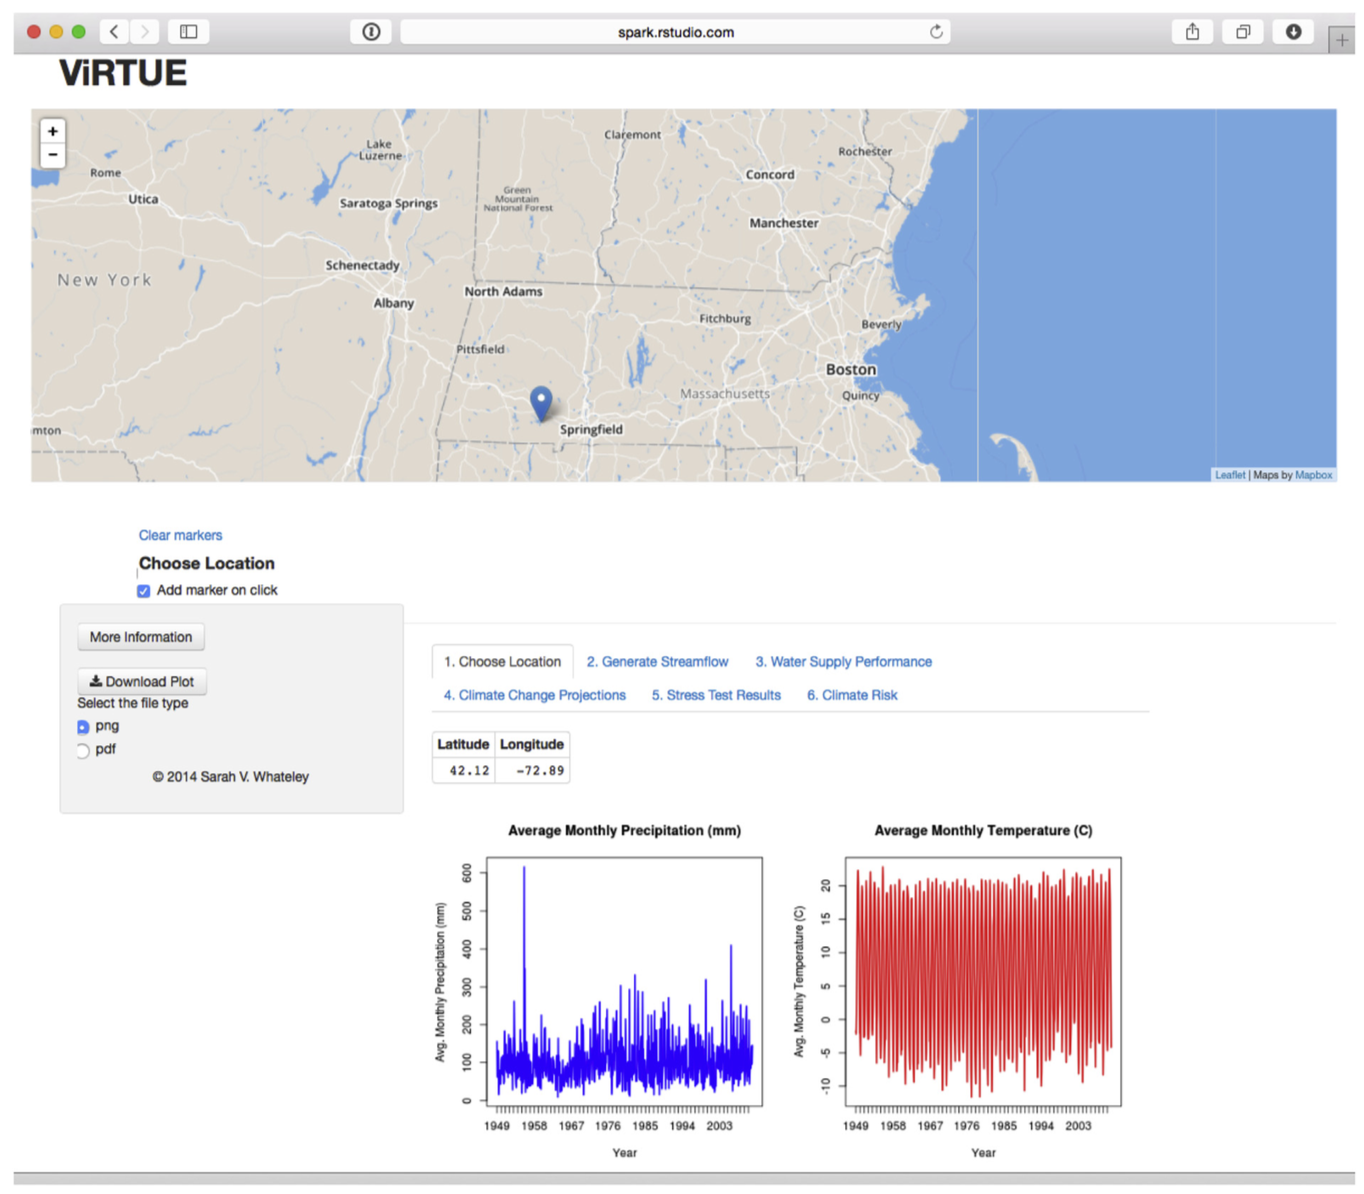Select pdf file type
Screen dimensions: 1364x1194
click(83, 750)
